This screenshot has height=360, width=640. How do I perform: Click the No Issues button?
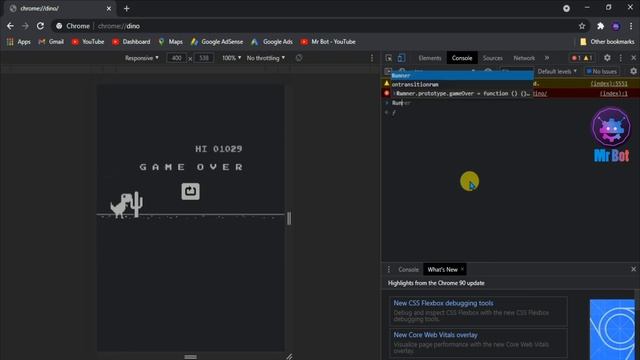(602, 71)
